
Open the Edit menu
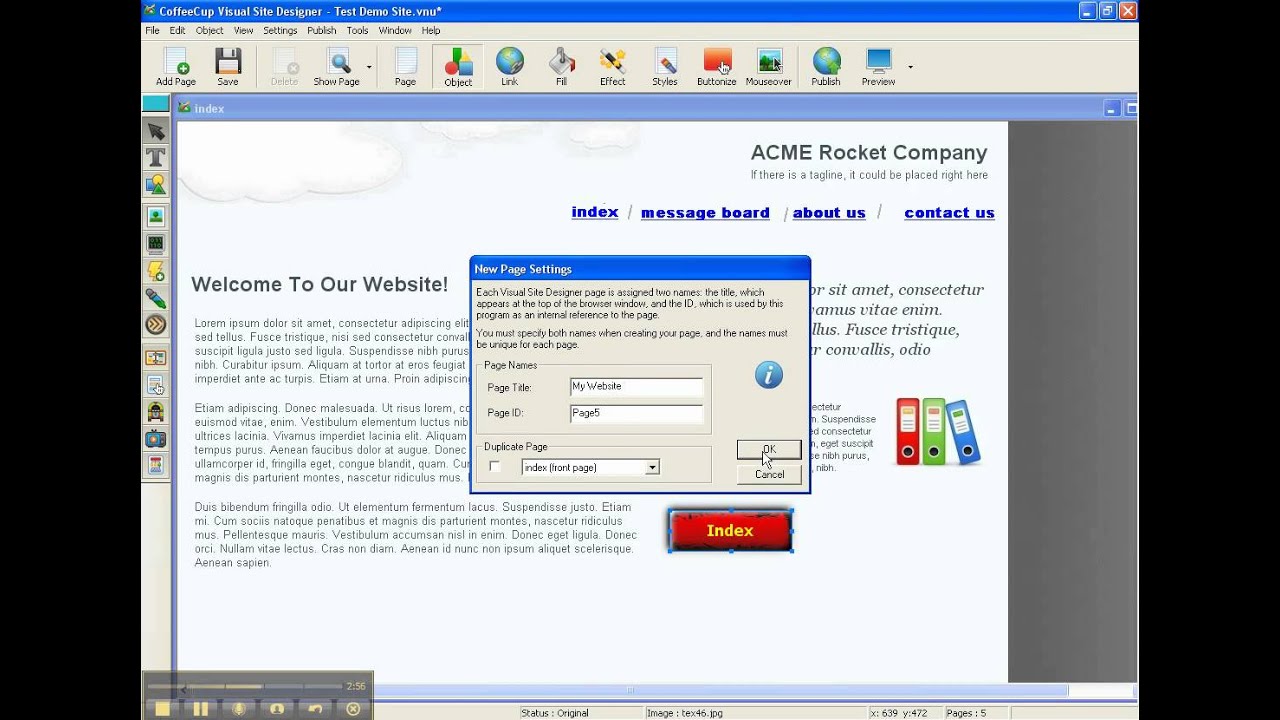[177, 30]
